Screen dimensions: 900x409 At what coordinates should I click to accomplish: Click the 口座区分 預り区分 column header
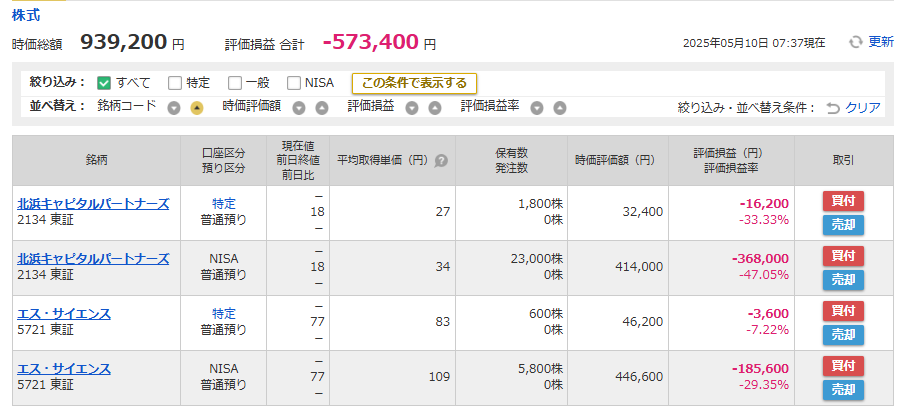(223, 161)
